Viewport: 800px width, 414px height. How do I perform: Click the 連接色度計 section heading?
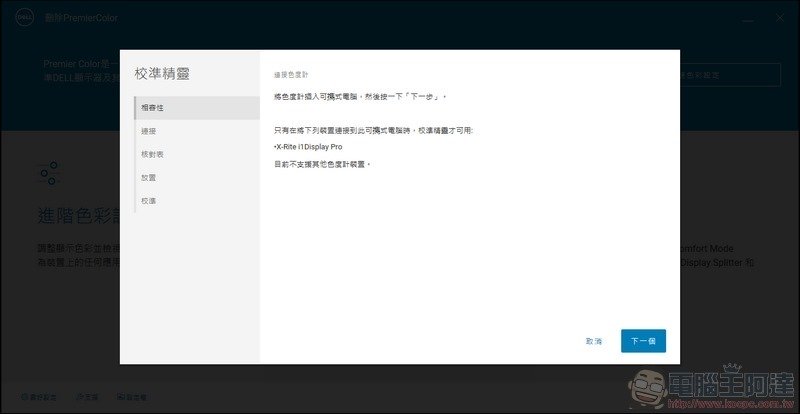click(291, 76)
